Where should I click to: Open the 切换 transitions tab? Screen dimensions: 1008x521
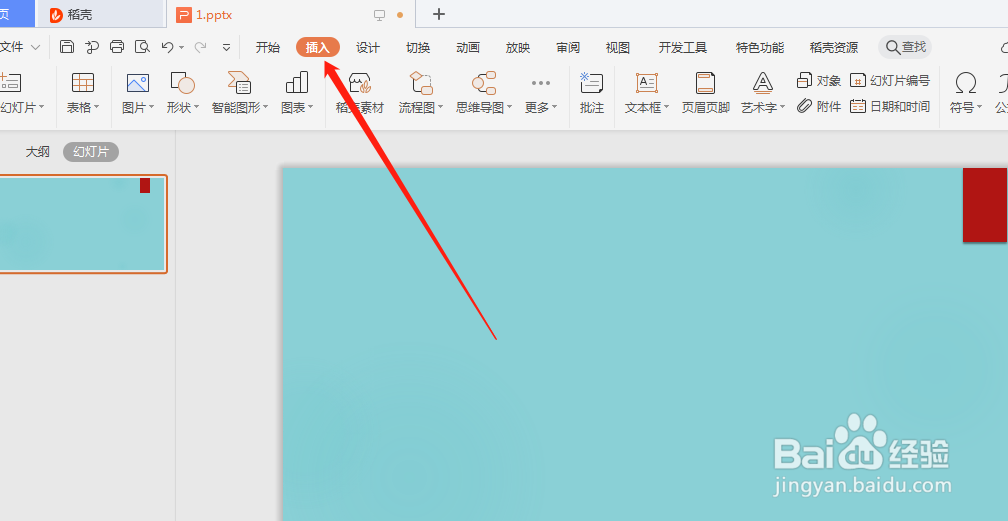point(418,47)
